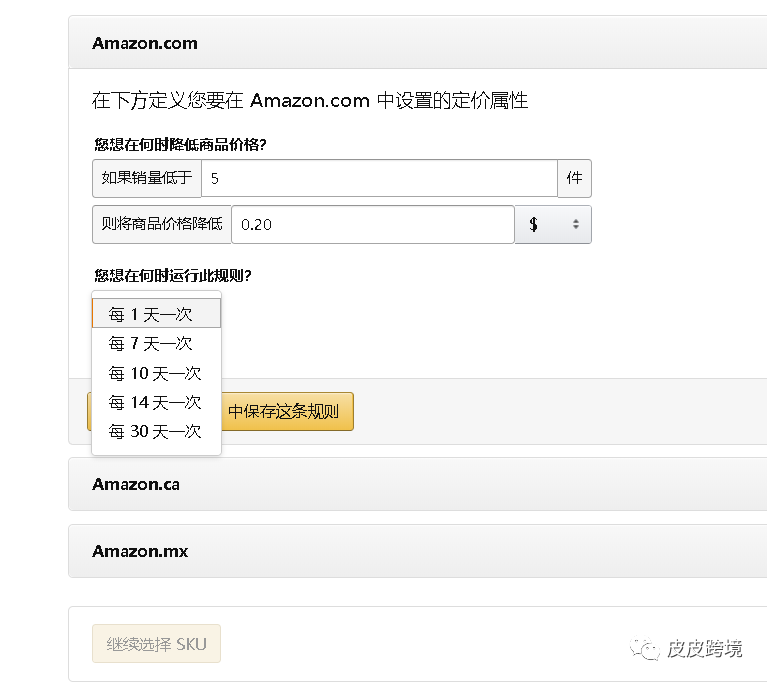Expand the Amazon.mx marketplace section
The image size is (767, 682).
[417, 551]
